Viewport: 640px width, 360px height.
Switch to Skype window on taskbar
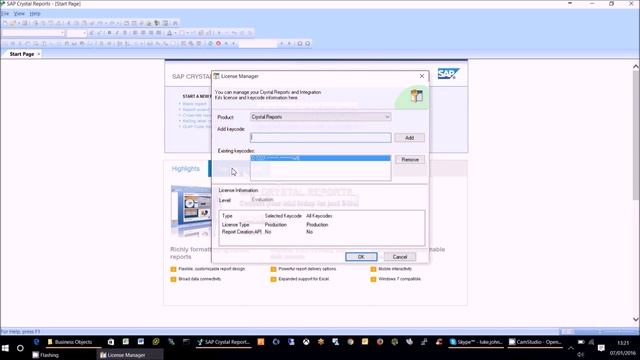(x=476, y=342)
